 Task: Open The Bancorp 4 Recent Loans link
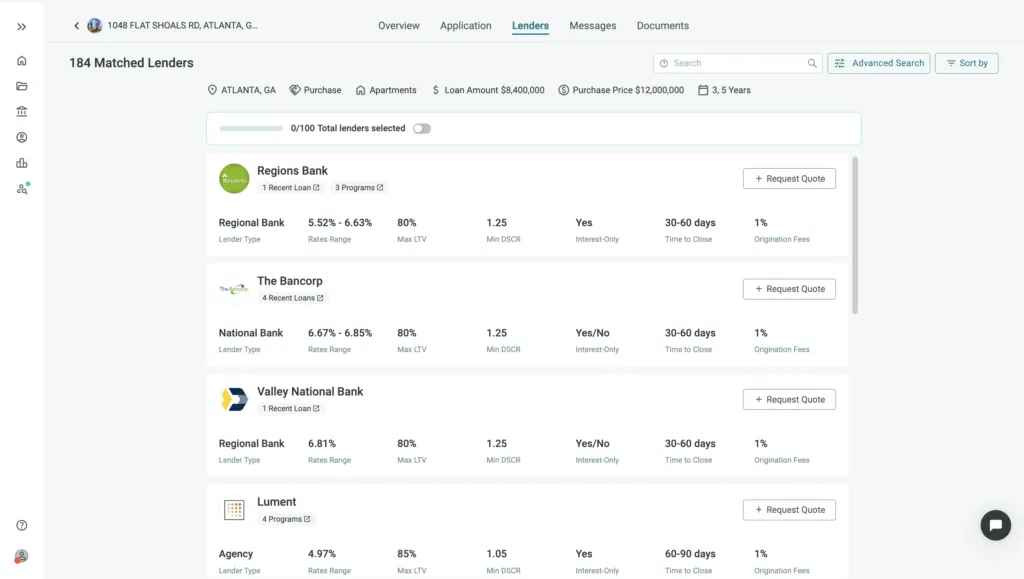point(292,298)
